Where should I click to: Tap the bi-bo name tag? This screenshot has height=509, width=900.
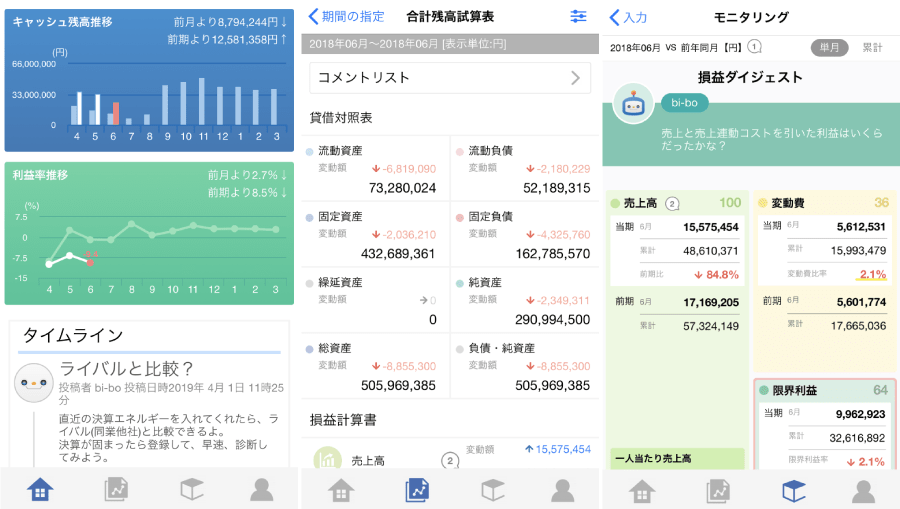tap(684, 103)
